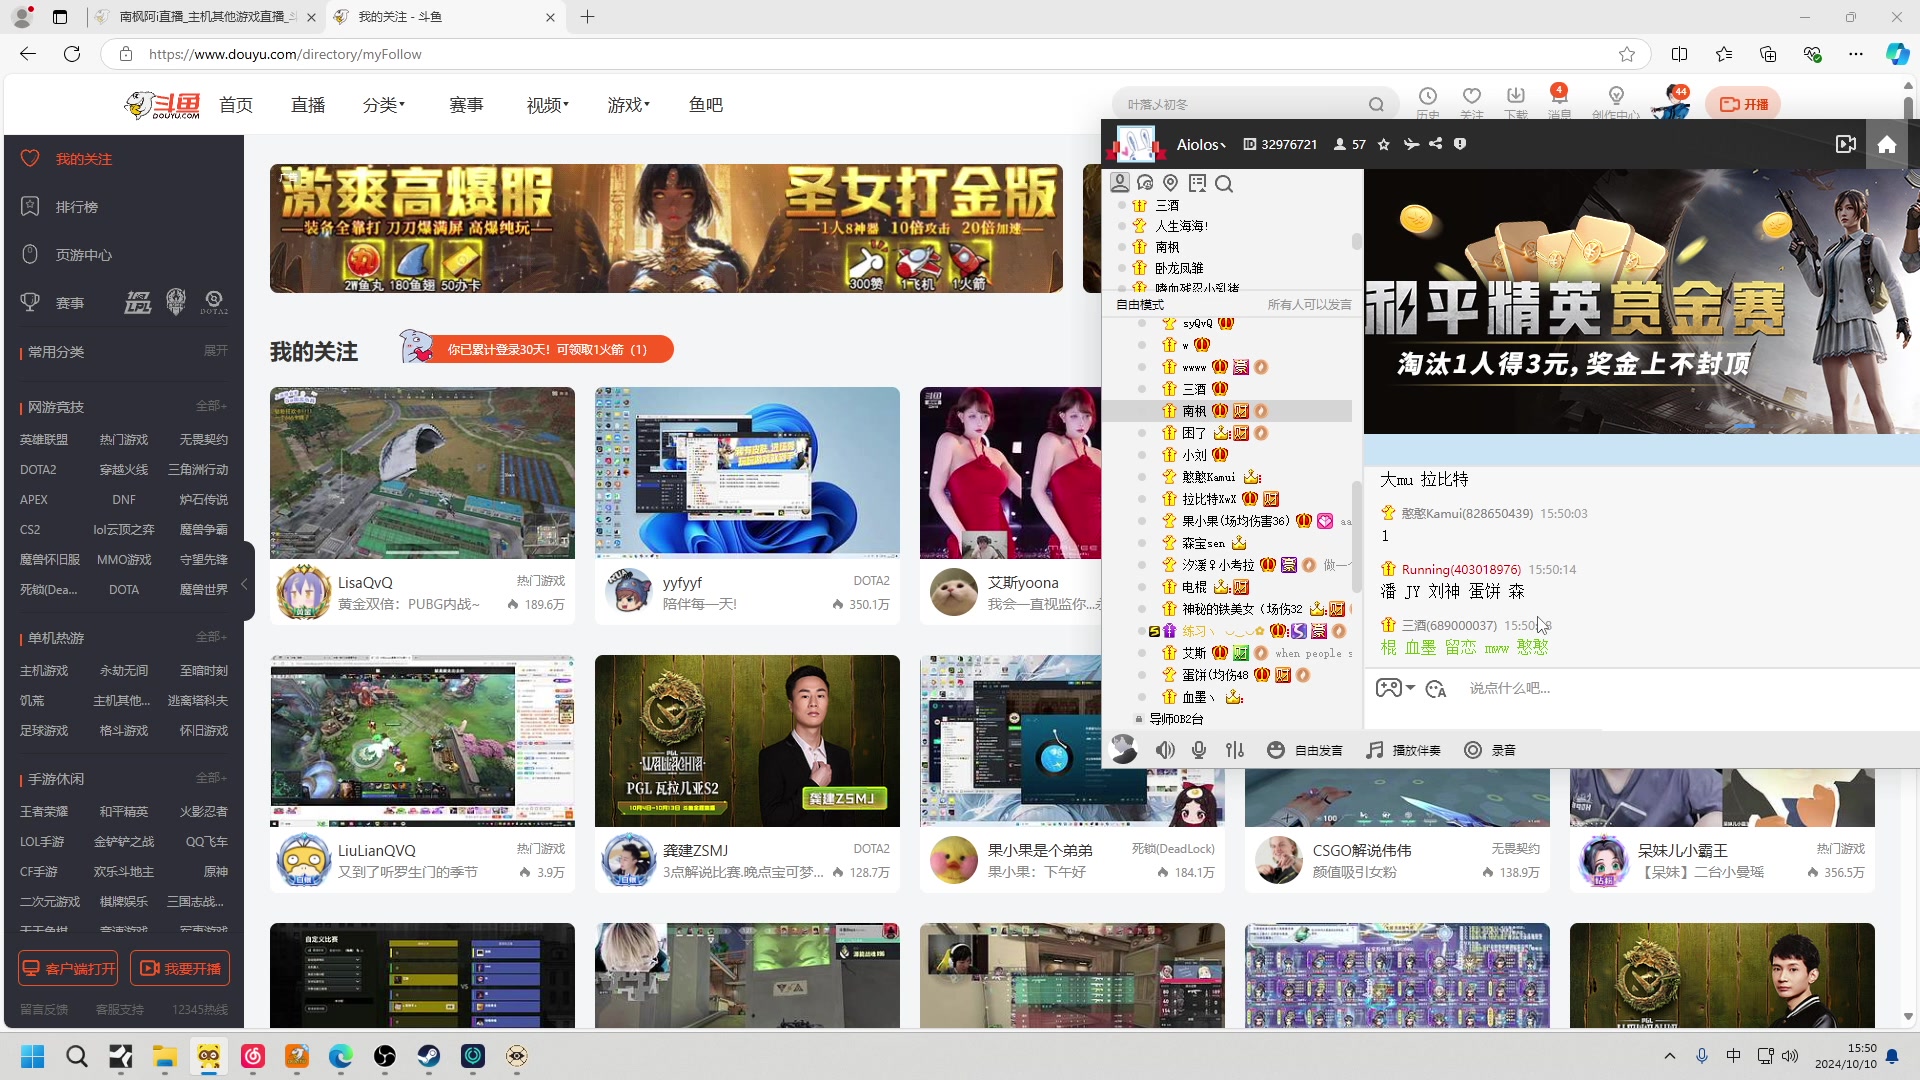1920x1080 pixels.
Task: Expand 常用分类 with 展开 link
Action: (215, 351)
